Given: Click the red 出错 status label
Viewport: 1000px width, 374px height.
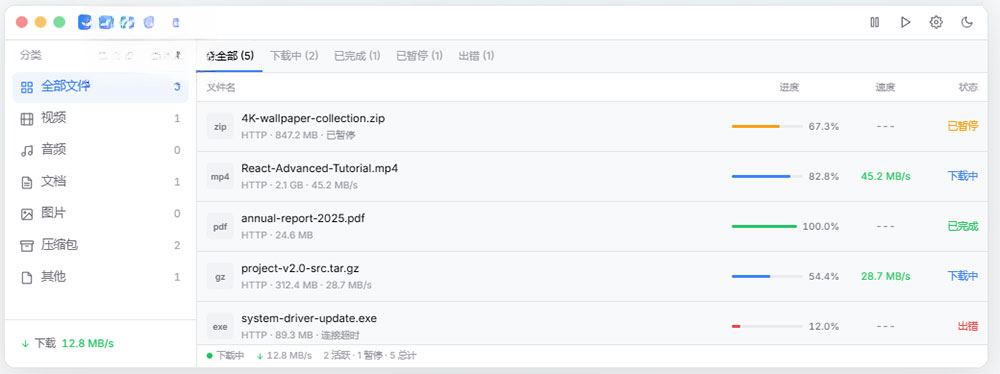Looking at the screenshot, I should click(967, 326).
